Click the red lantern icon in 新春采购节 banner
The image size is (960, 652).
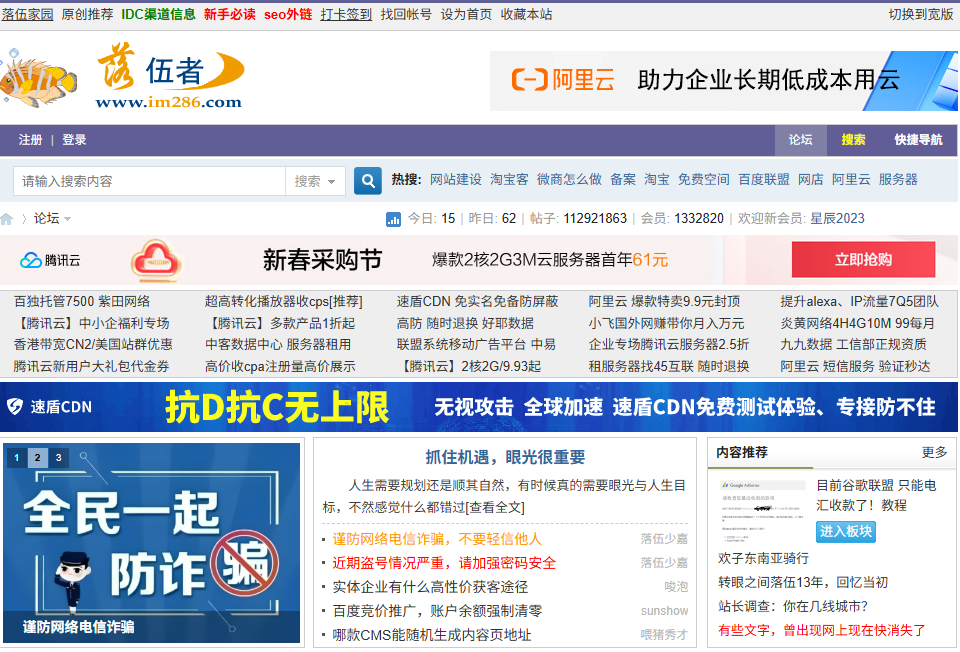coord(156,258)
